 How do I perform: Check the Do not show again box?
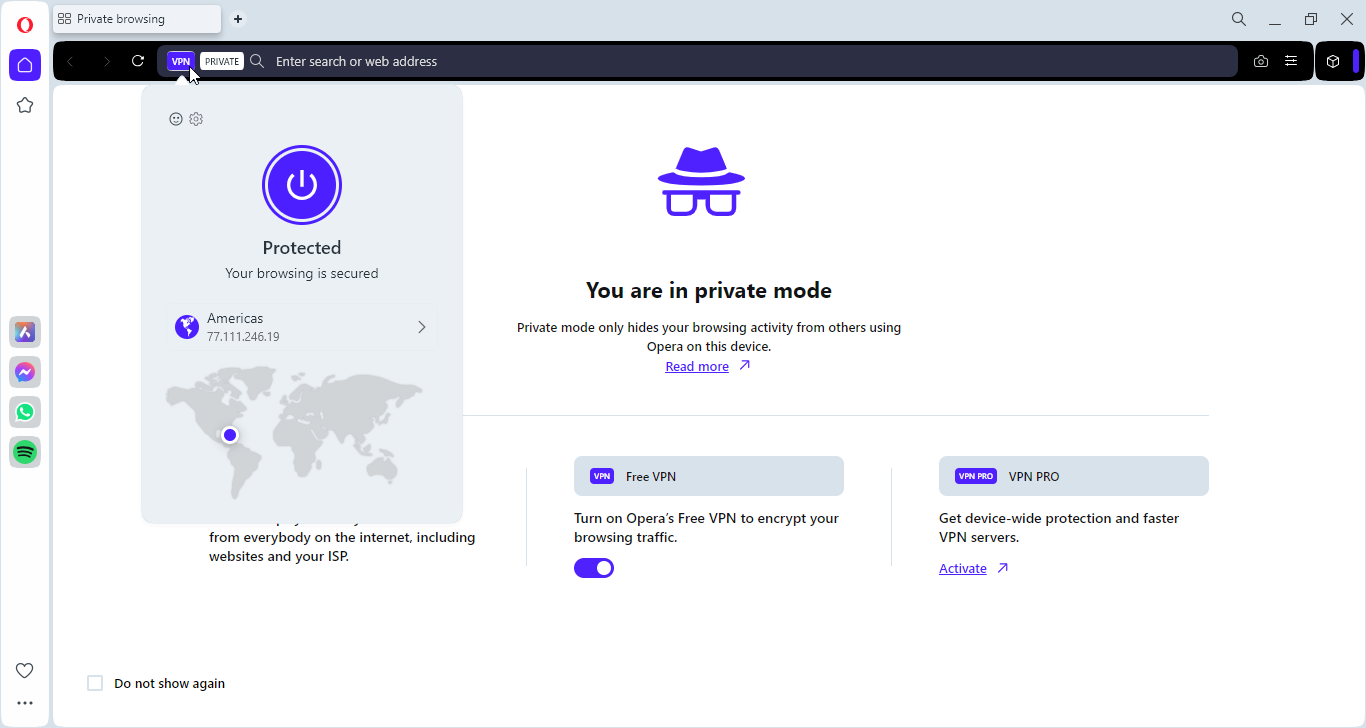95,683
